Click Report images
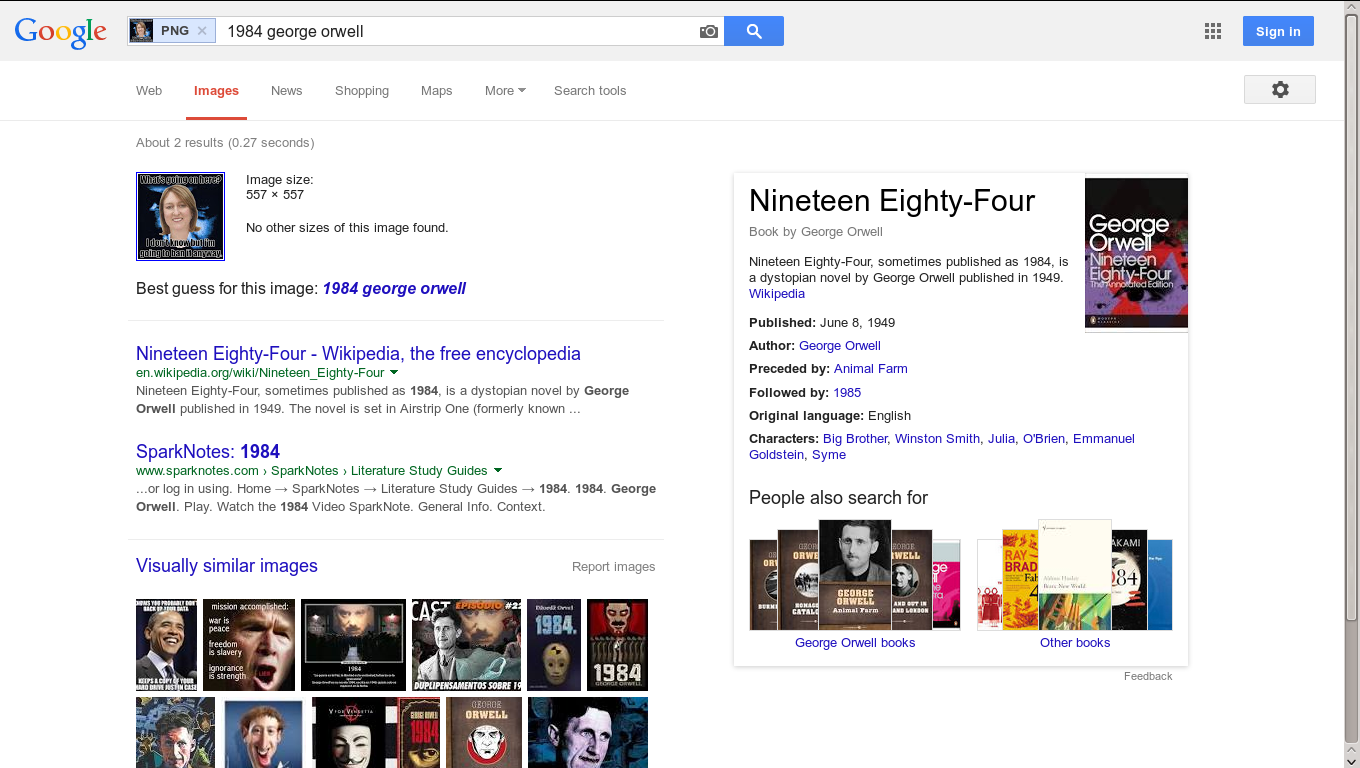This screenshot has height=768, width=1360. coord(613,566)
